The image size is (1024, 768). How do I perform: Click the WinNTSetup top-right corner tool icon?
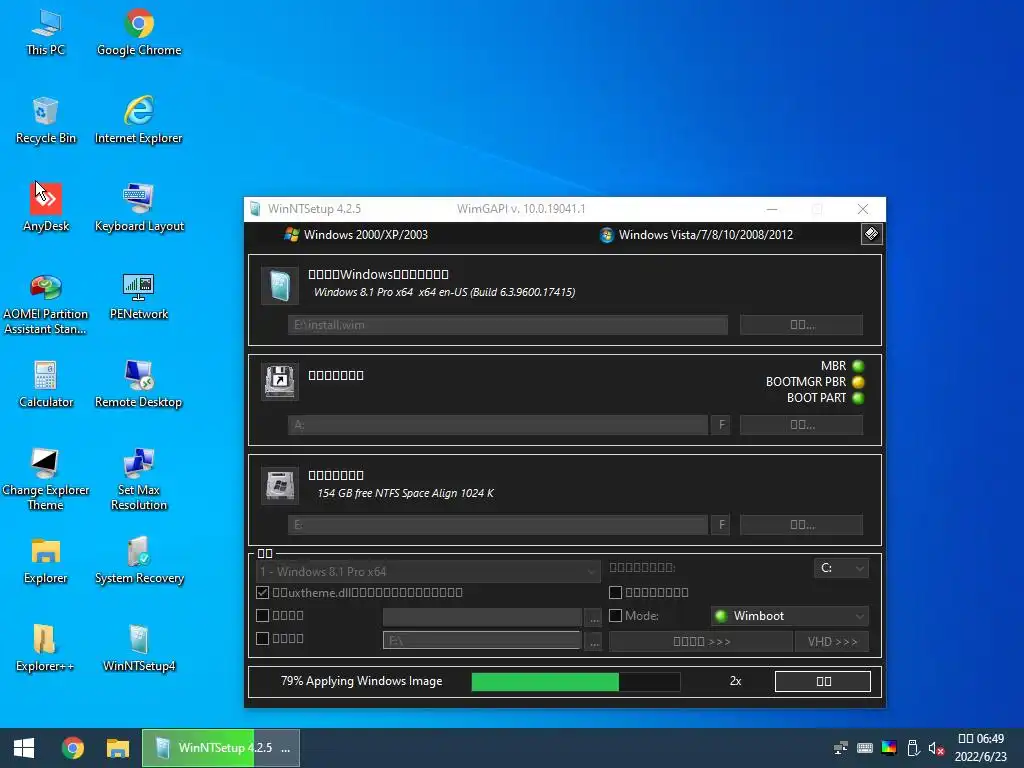[x=871, y=234]
